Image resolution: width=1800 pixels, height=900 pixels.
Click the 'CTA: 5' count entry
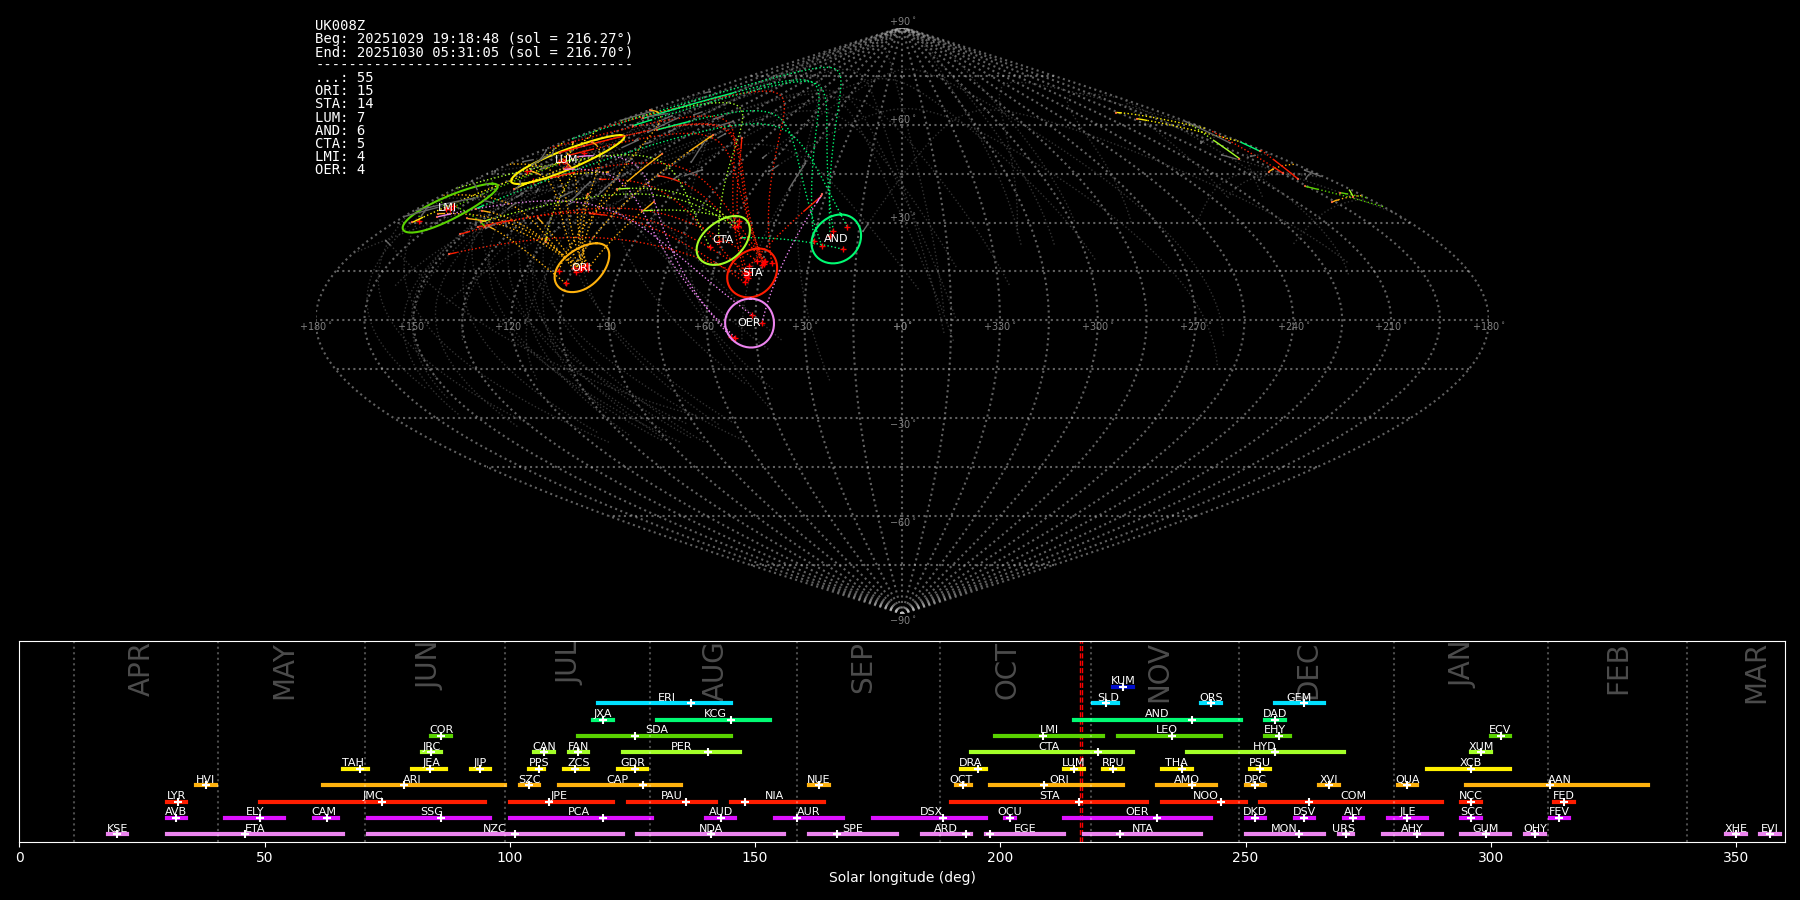[x=340, y=144]
